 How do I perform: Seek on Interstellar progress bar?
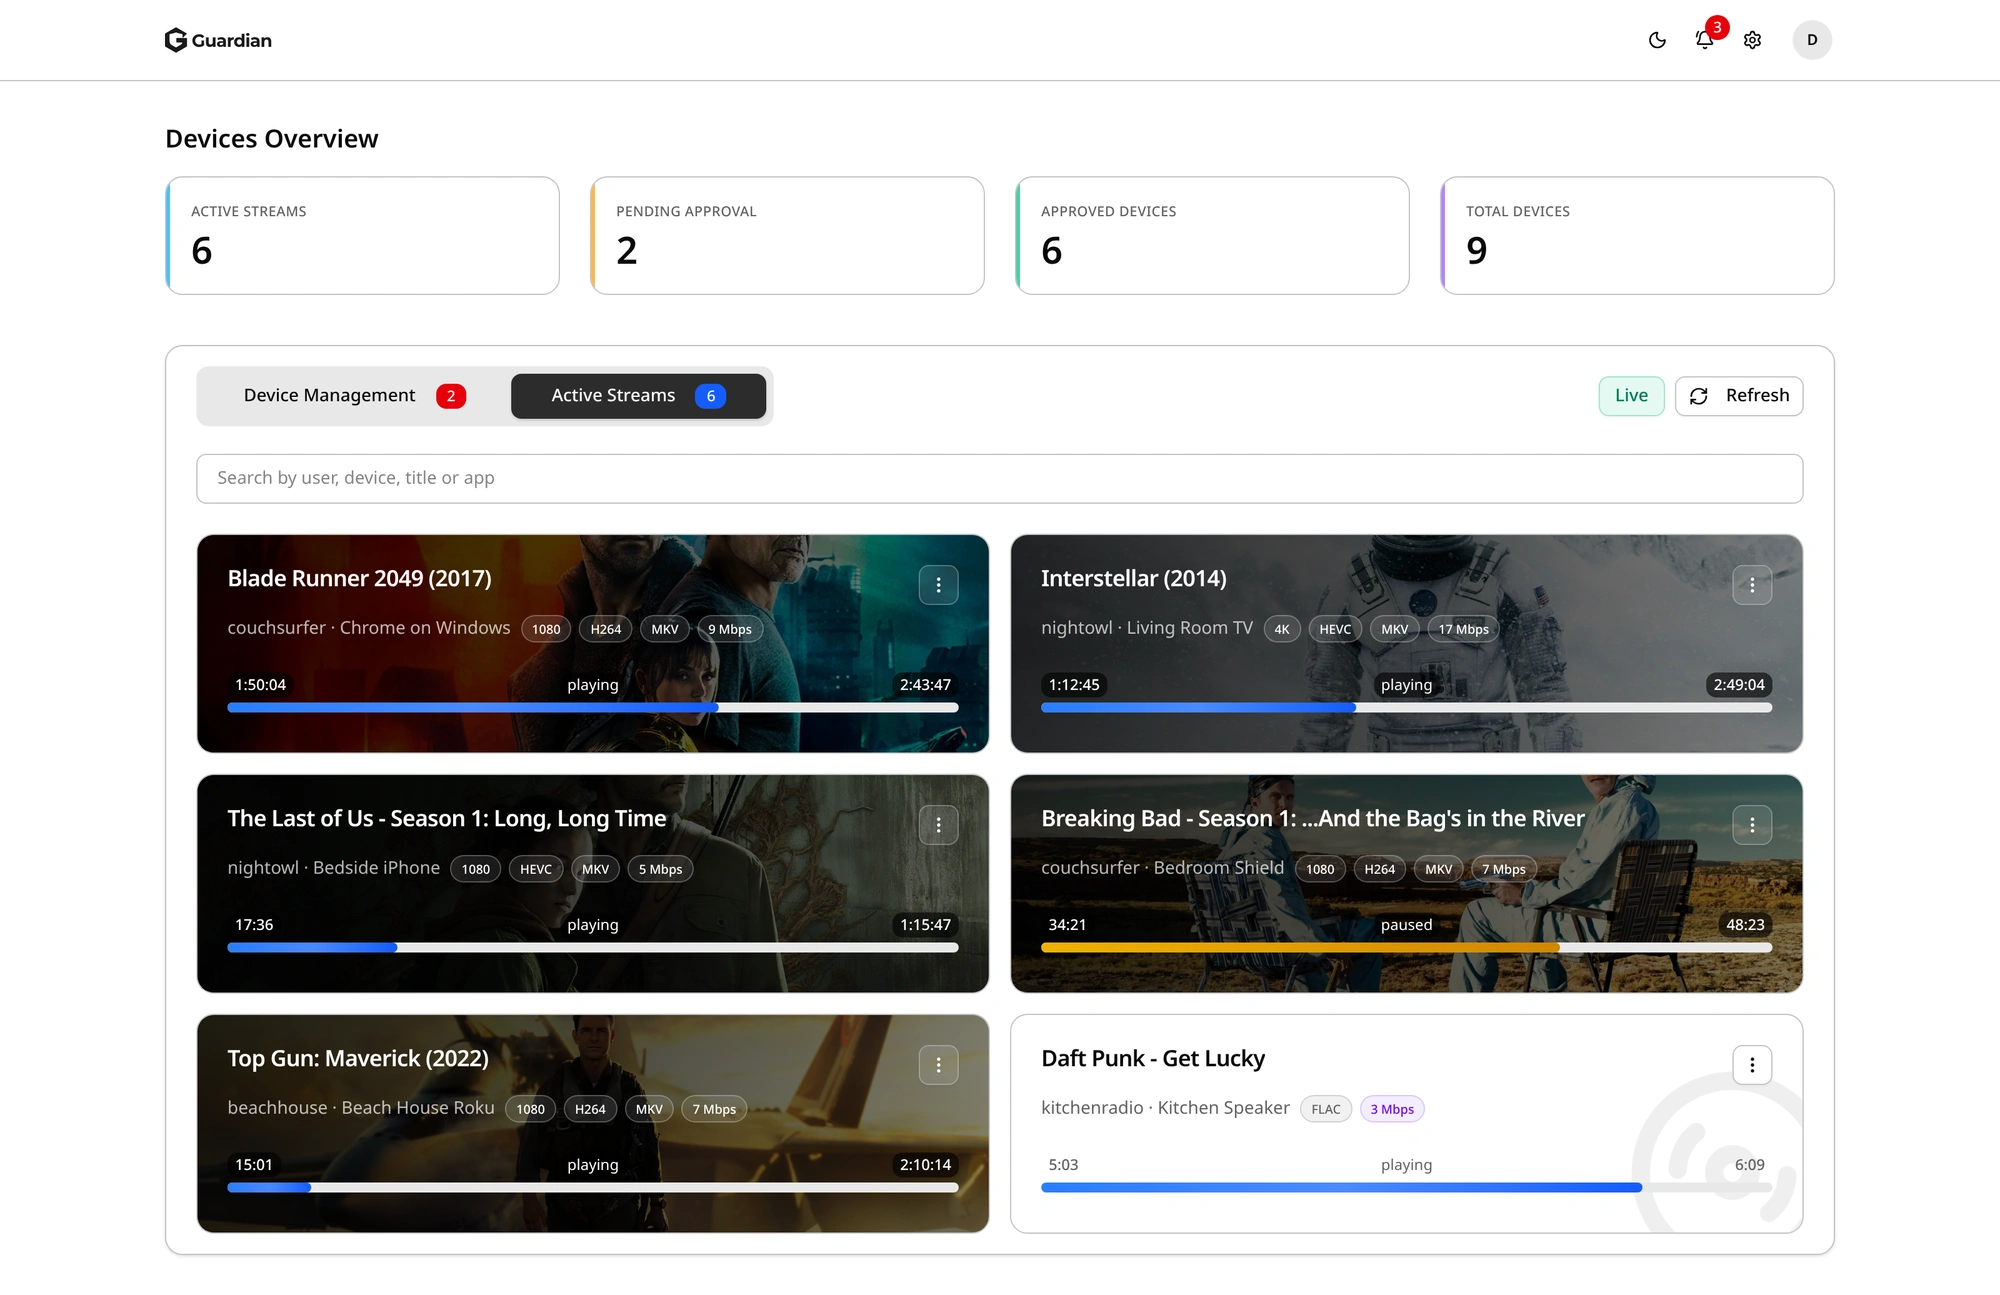(x=1406, y=707)
